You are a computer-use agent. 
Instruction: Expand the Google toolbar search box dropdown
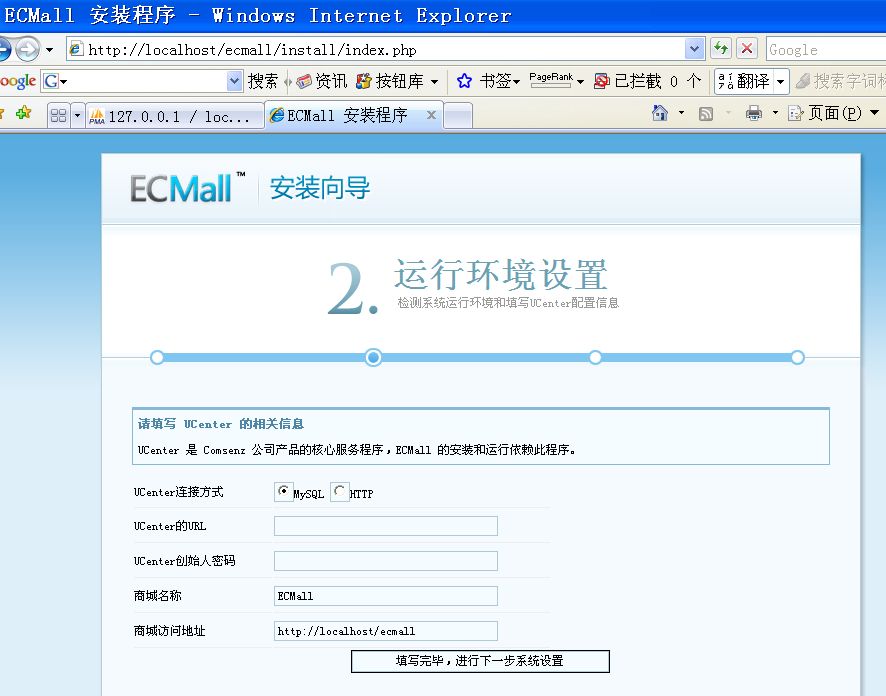234,81
